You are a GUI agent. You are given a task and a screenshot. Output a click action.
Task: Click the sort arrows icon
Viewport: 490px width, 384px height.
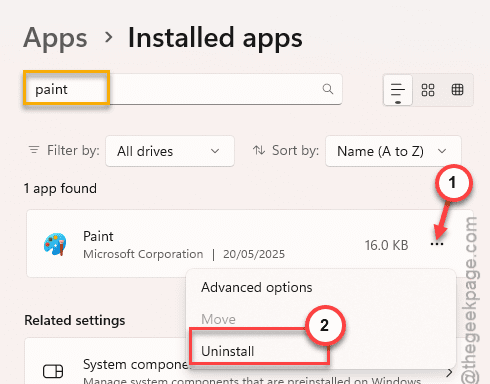click(x=259, y=150)
